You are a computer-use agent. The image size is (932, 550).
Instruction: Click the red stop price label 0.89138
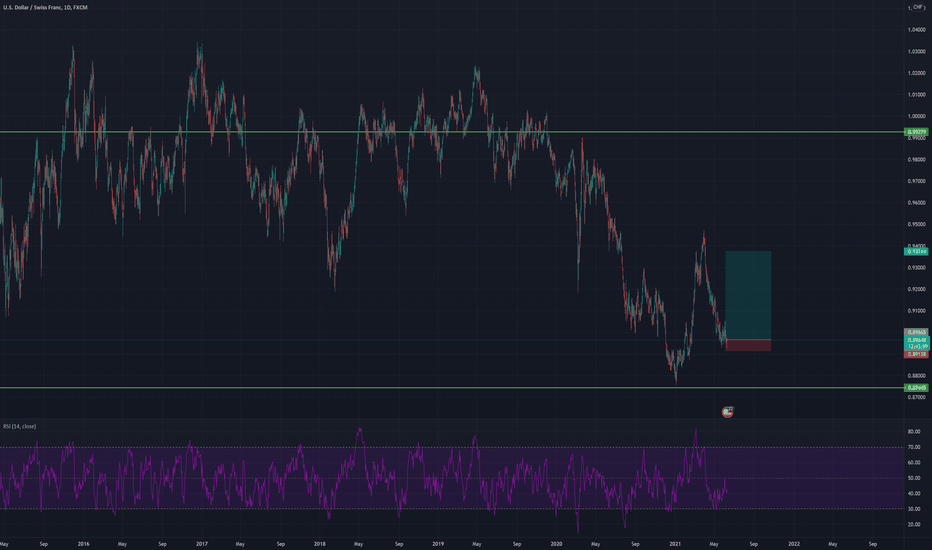coord(916,354)
